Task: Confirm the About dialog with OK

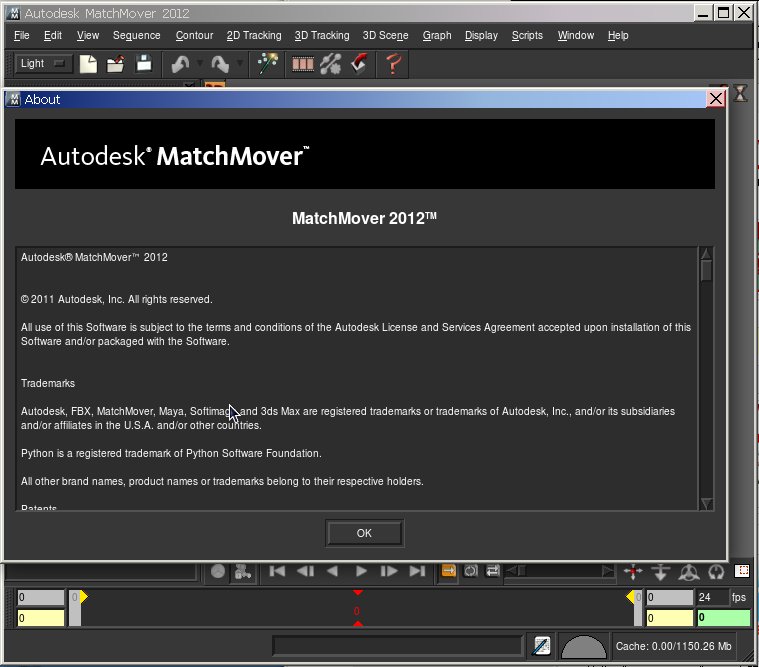Action: pyautogui.click(x=364, y=533)
